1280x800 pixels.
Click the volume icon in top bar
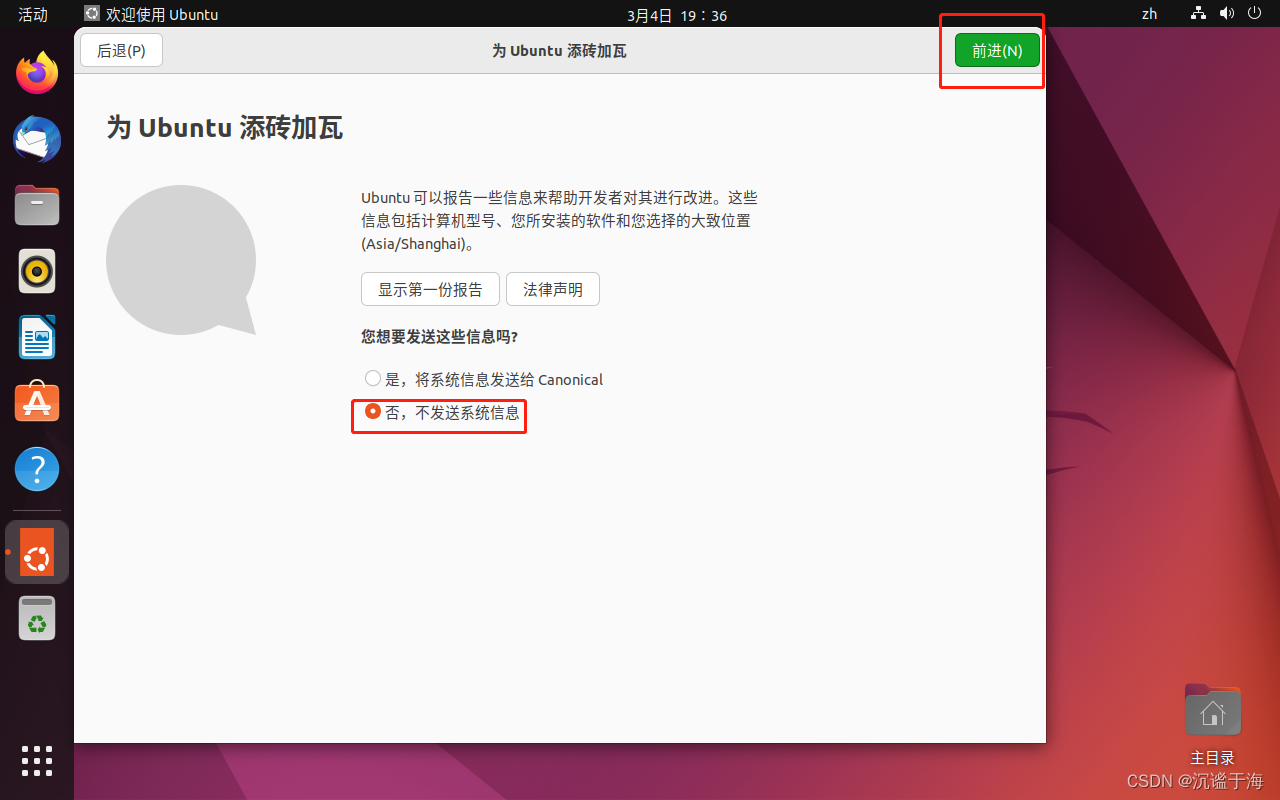tap(1227, 14)
